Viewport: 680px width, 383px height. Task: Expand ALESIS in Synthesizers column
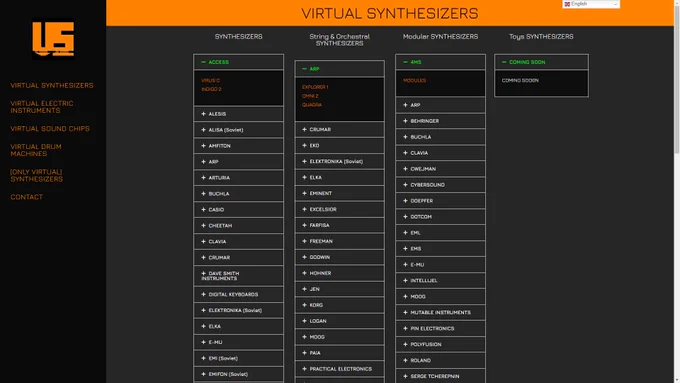(x=239, y=114)
